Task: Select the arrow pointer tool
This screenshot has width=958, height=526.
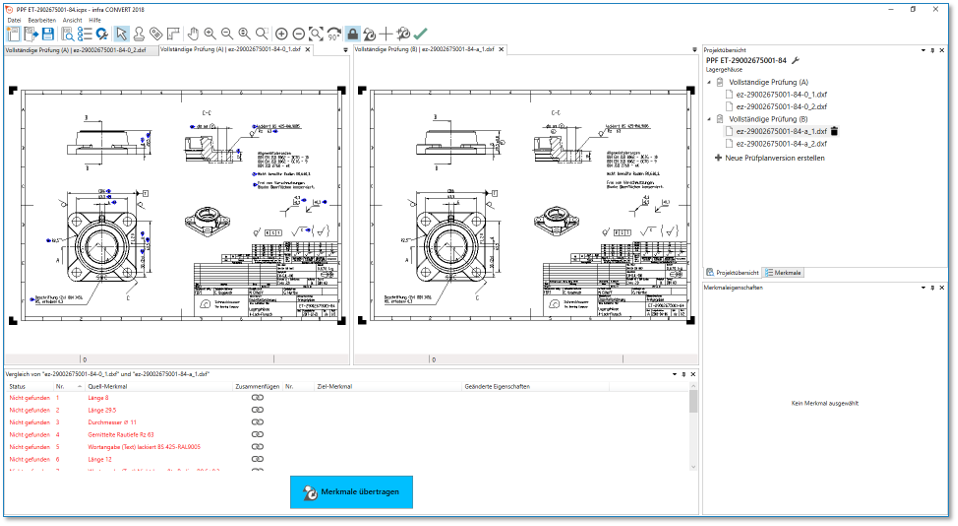Action: [x=122, y=34]
